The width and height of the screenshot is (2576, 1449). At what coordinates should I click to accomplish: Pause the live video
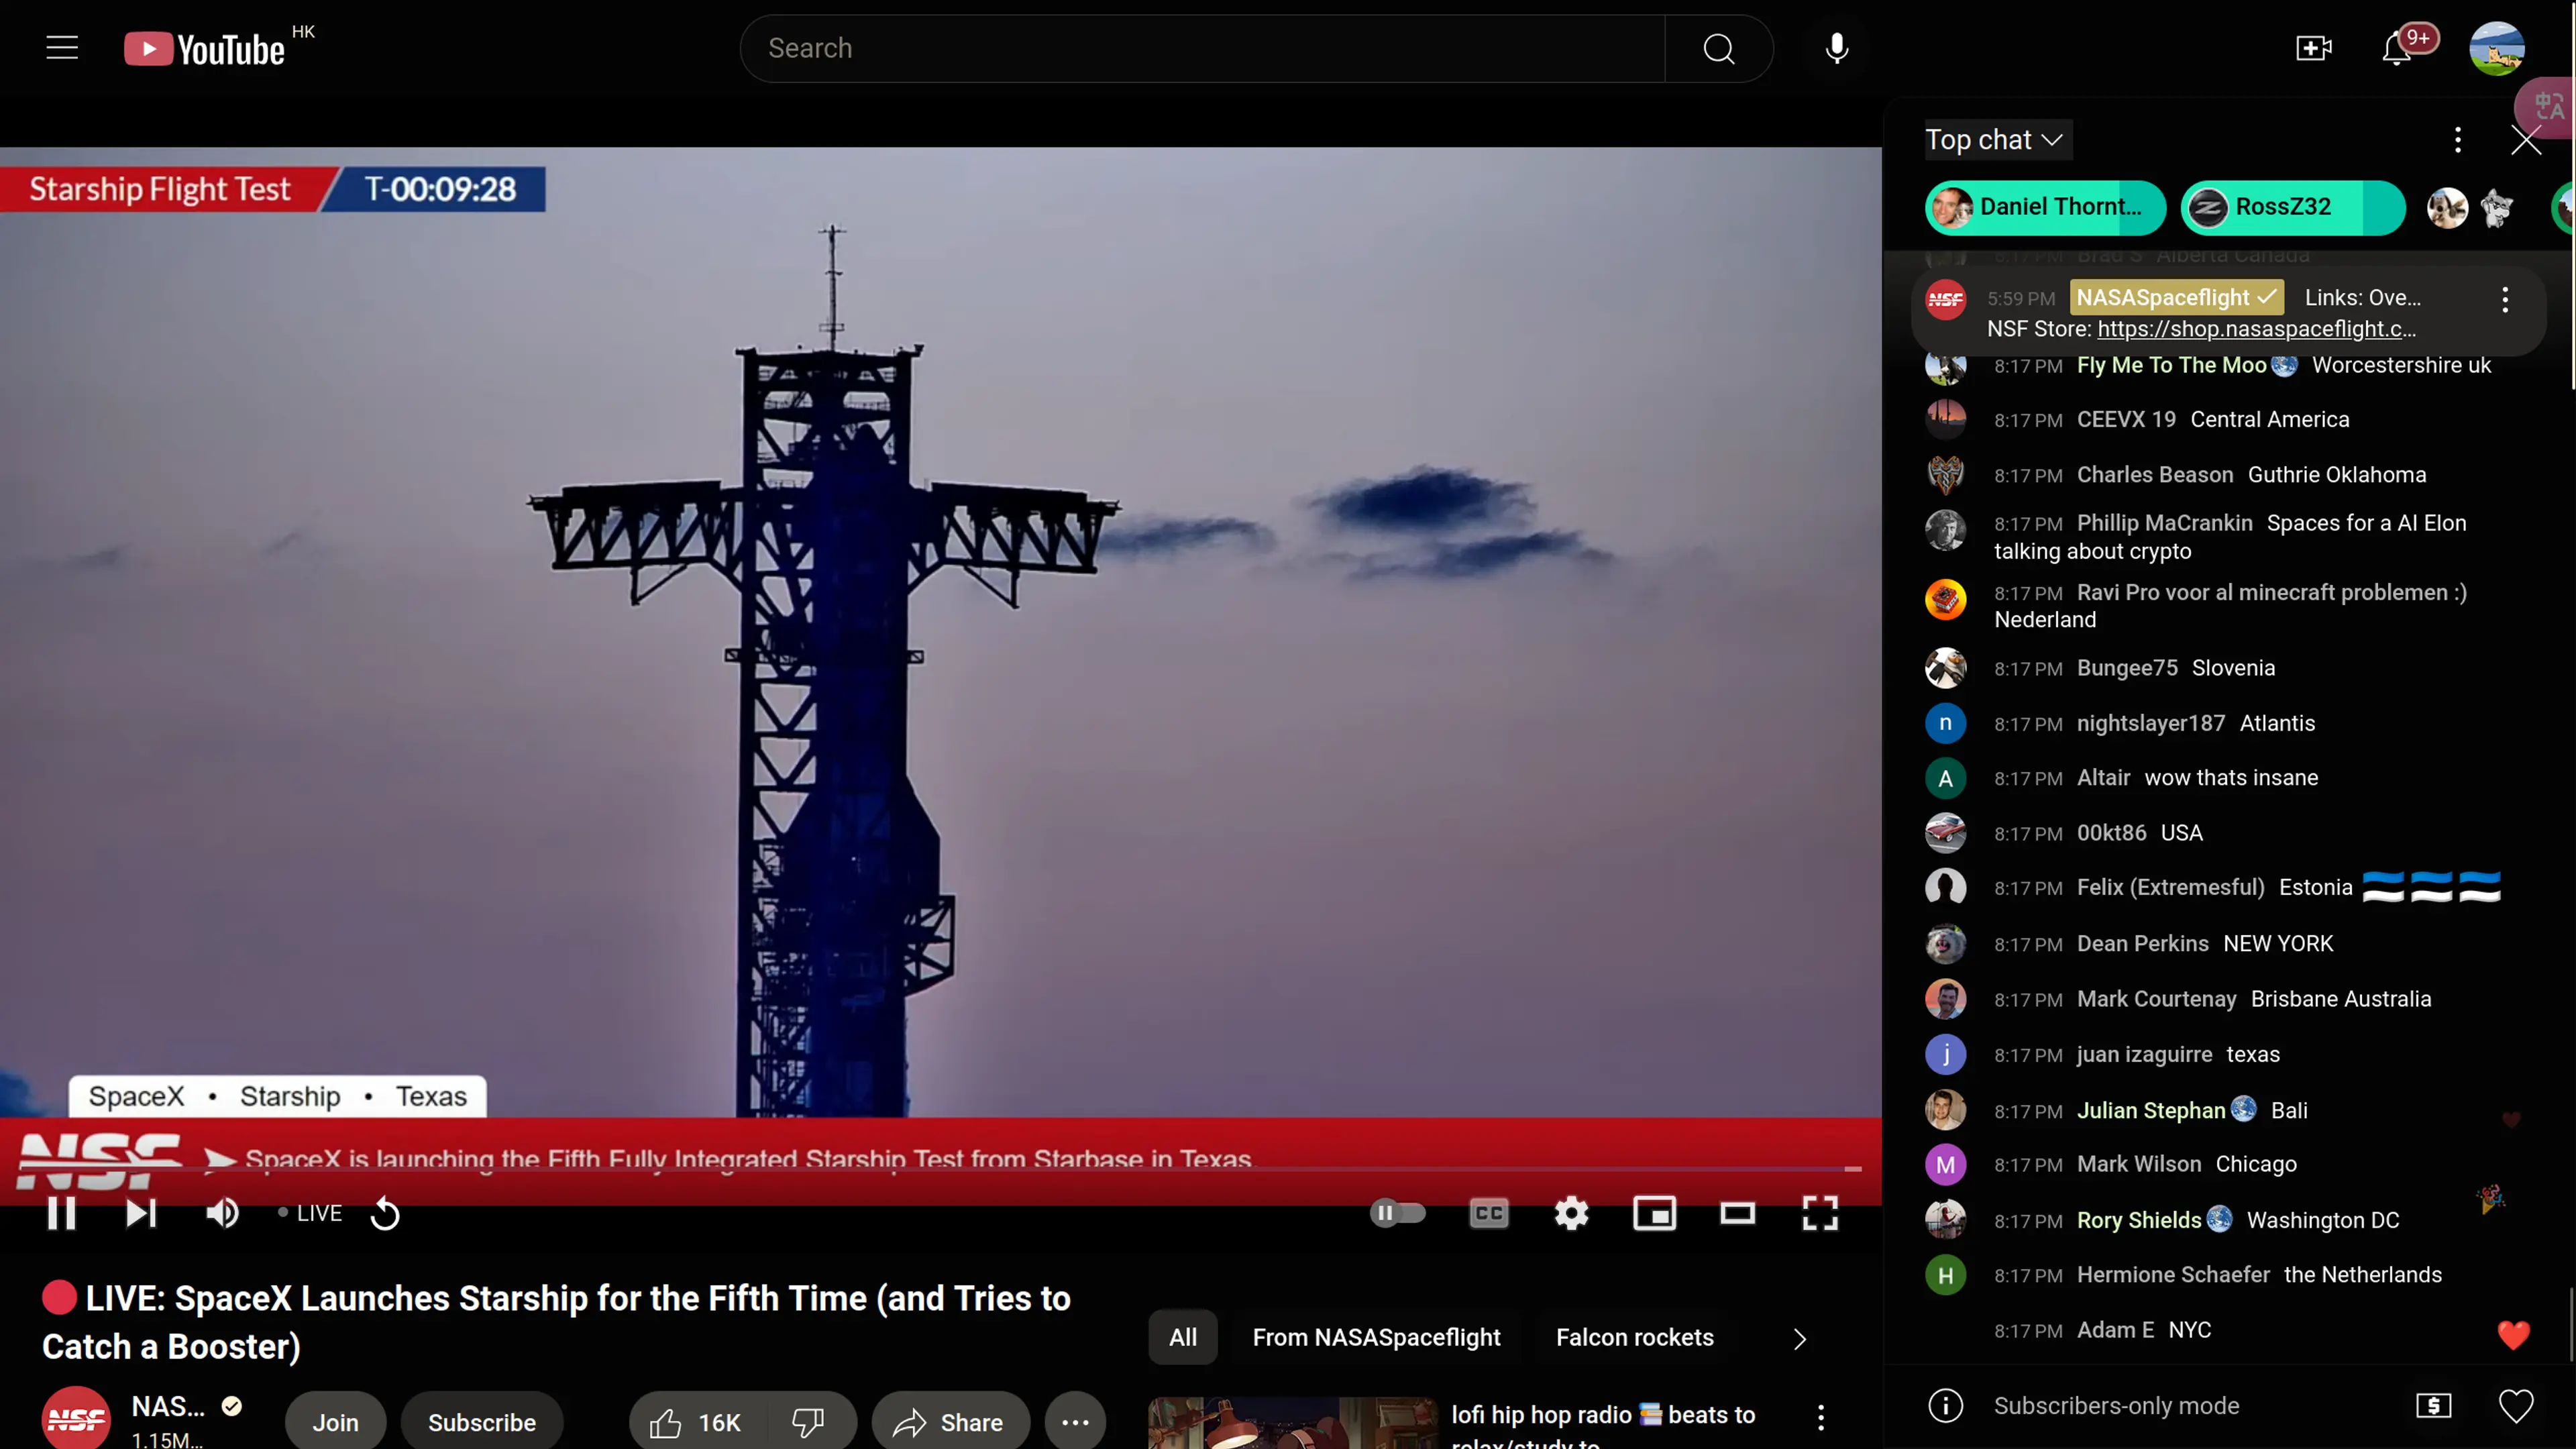tap(62, 1213)
